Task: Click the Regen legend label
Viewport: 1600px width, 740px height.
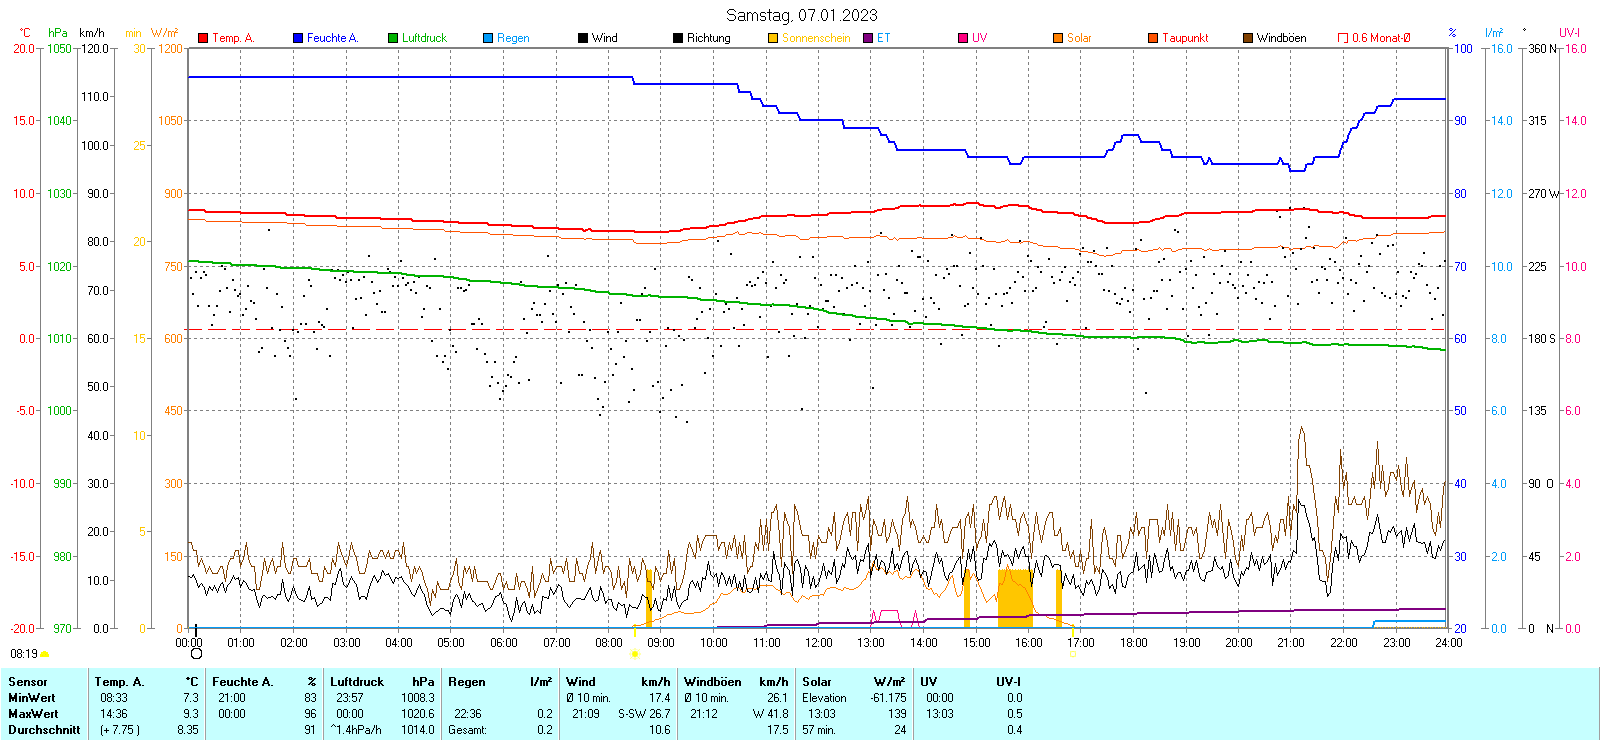Action: pyautogui.click(x=513, y=38)
